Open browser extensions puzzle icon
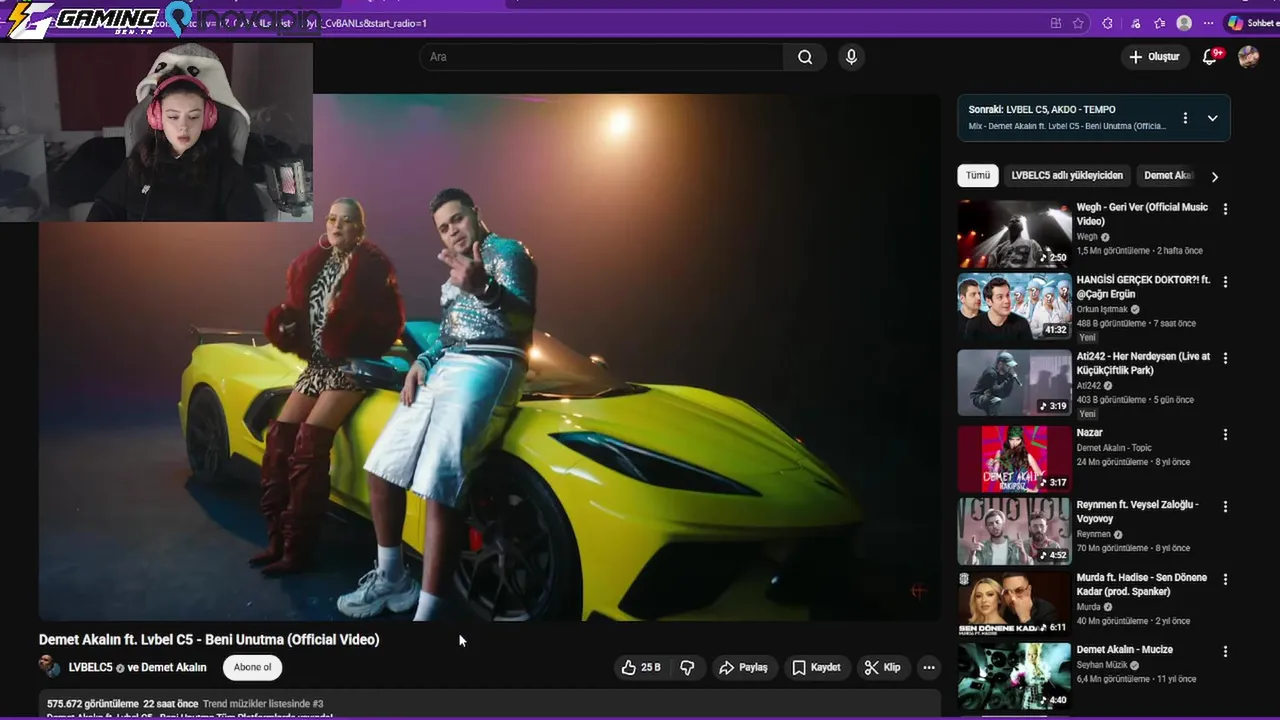The height and width of the screenshot is (720, 1280). [x=1107, y=23]
